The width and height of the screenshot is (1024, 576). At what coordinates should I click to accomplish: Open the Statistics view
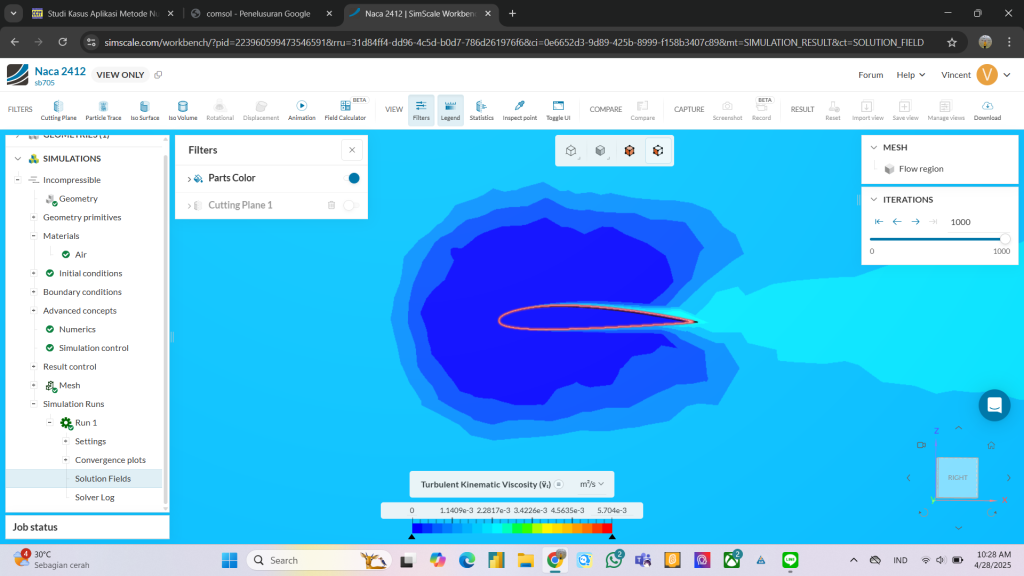click(x=481, y=109)
